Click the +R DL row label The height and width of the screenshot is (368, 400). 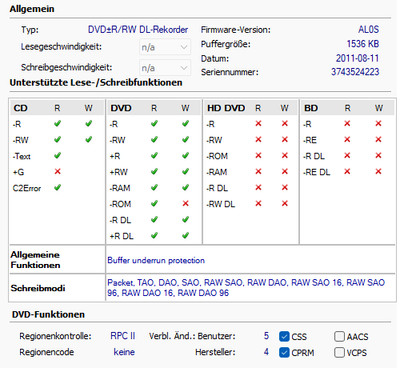121,236
